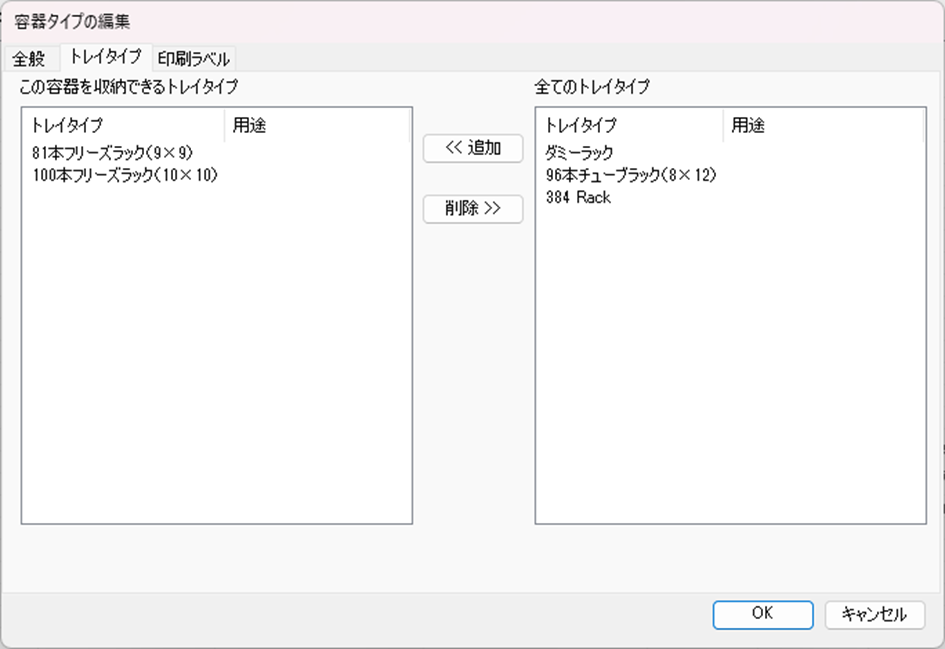Image resolution: width=945 pixels, height=649 pixels.
Task: Confirm the dialog with OK
Action: click(x=762, y=614)
